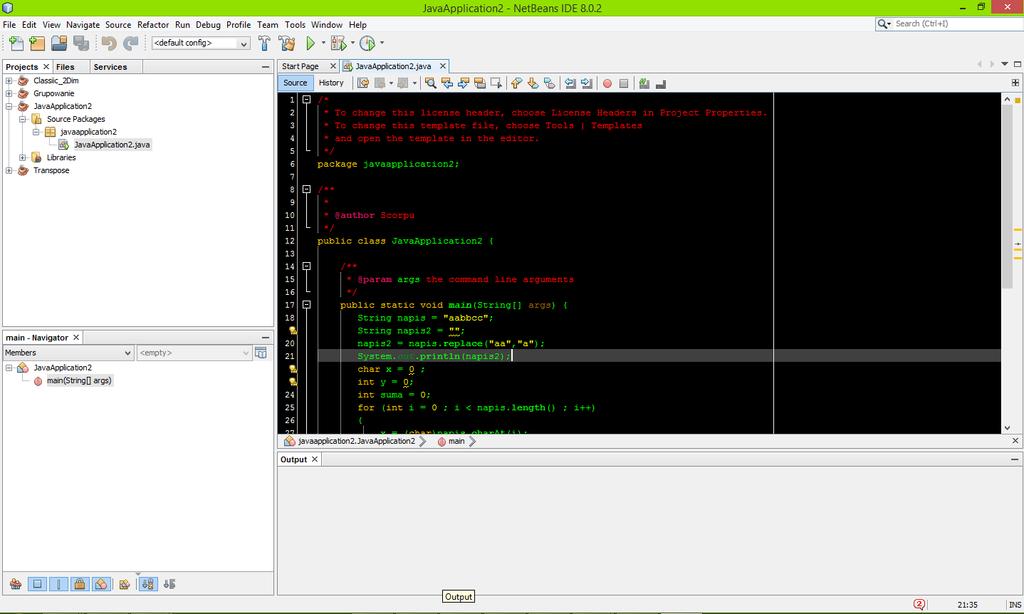Click the Stop Macro Recording square icon
The height and width of the screenshot is (614, 1024).
(624, 84)
